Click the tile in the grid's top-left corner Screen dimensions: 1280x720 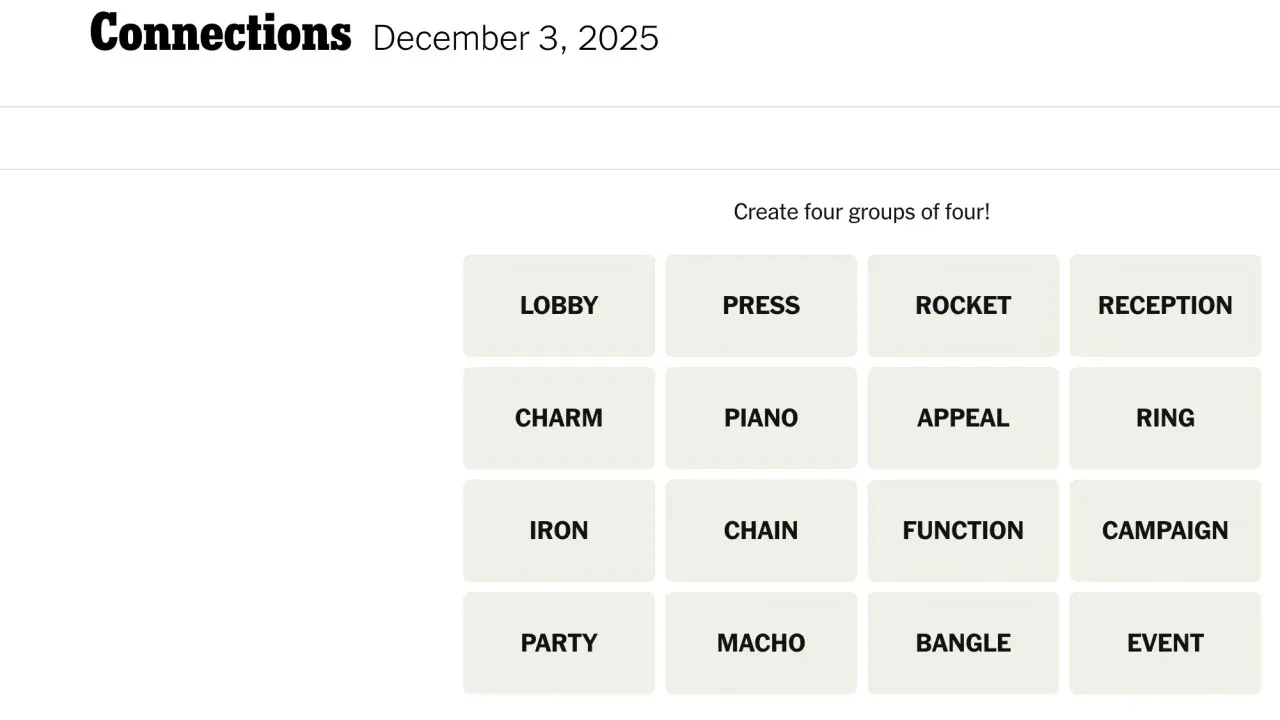[558, 305]
